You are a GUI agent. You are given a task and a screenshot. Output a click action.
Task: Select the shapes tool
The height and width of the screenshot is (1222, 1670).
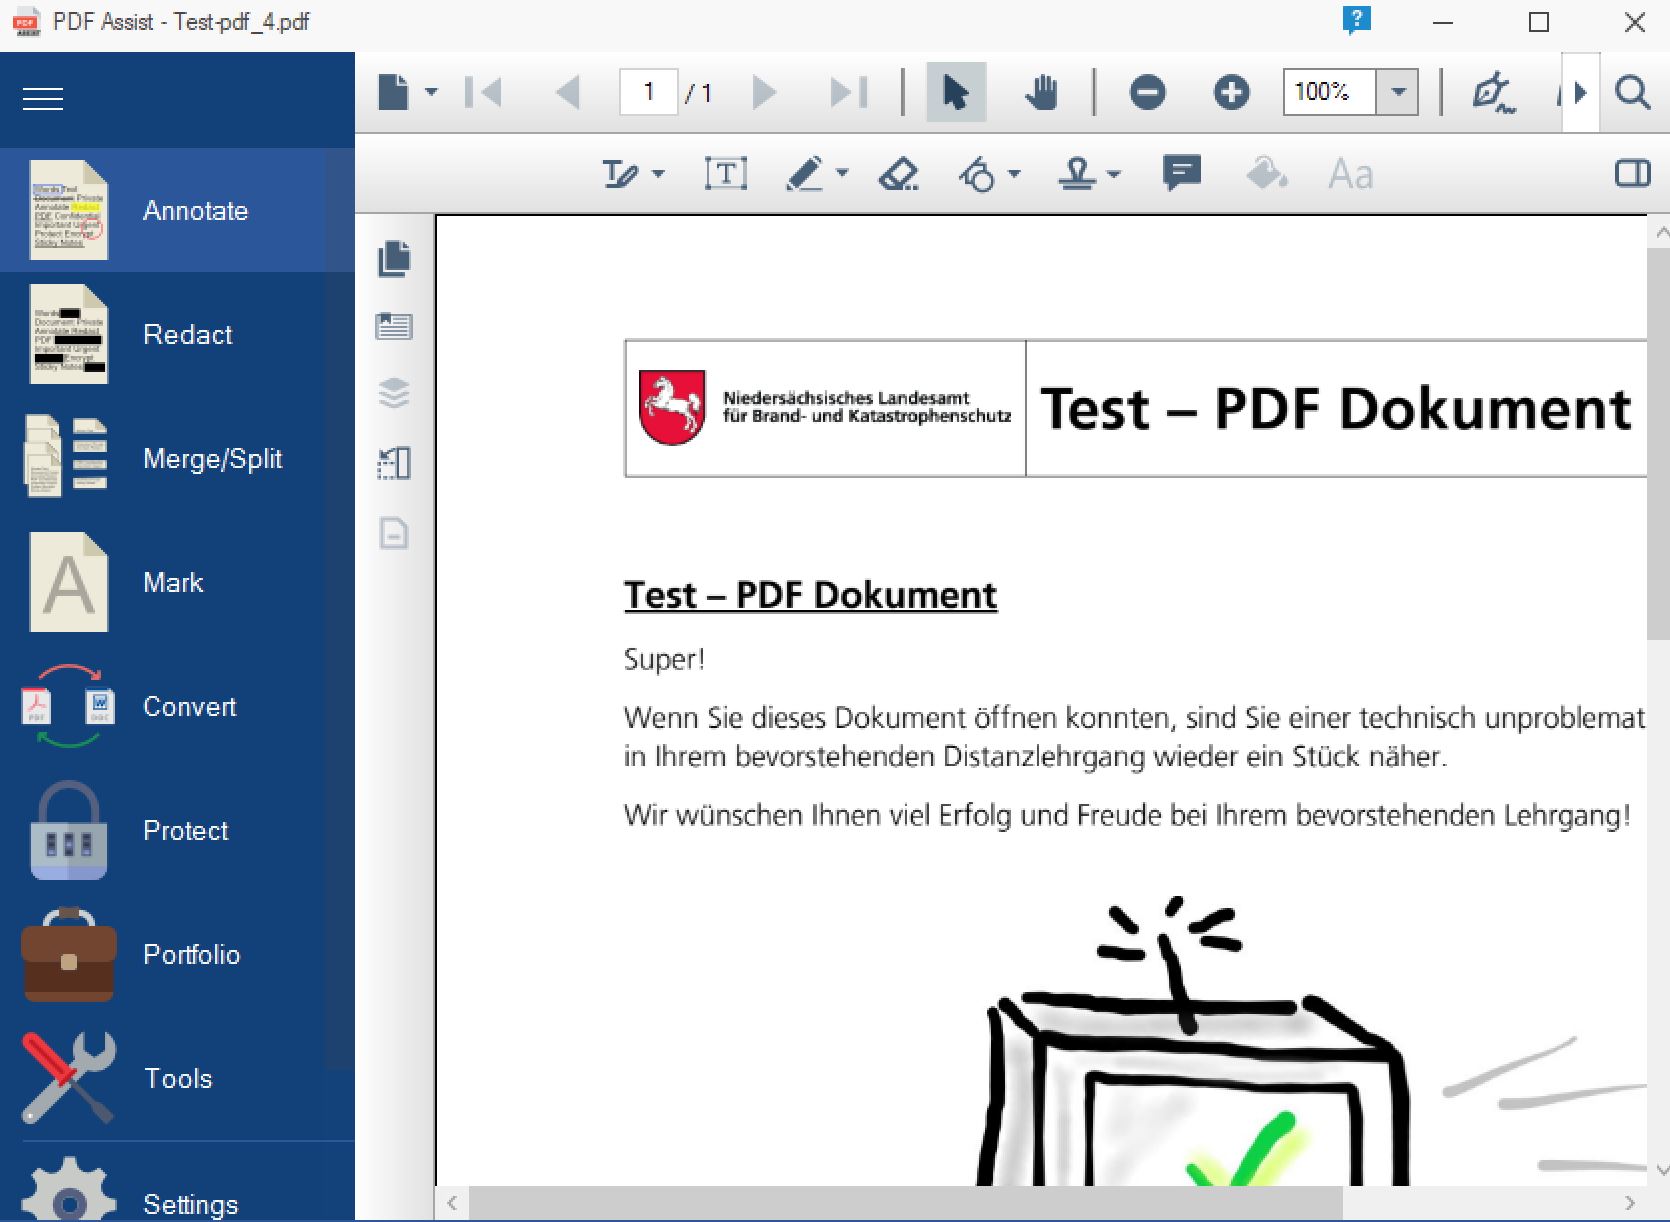978,174
